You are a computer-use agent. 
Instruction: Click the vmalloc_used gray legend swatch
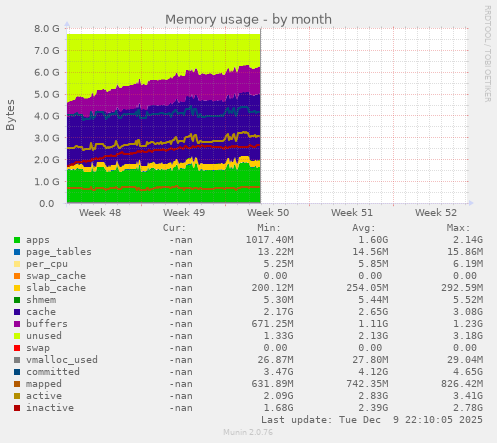[x=17, y=360]
